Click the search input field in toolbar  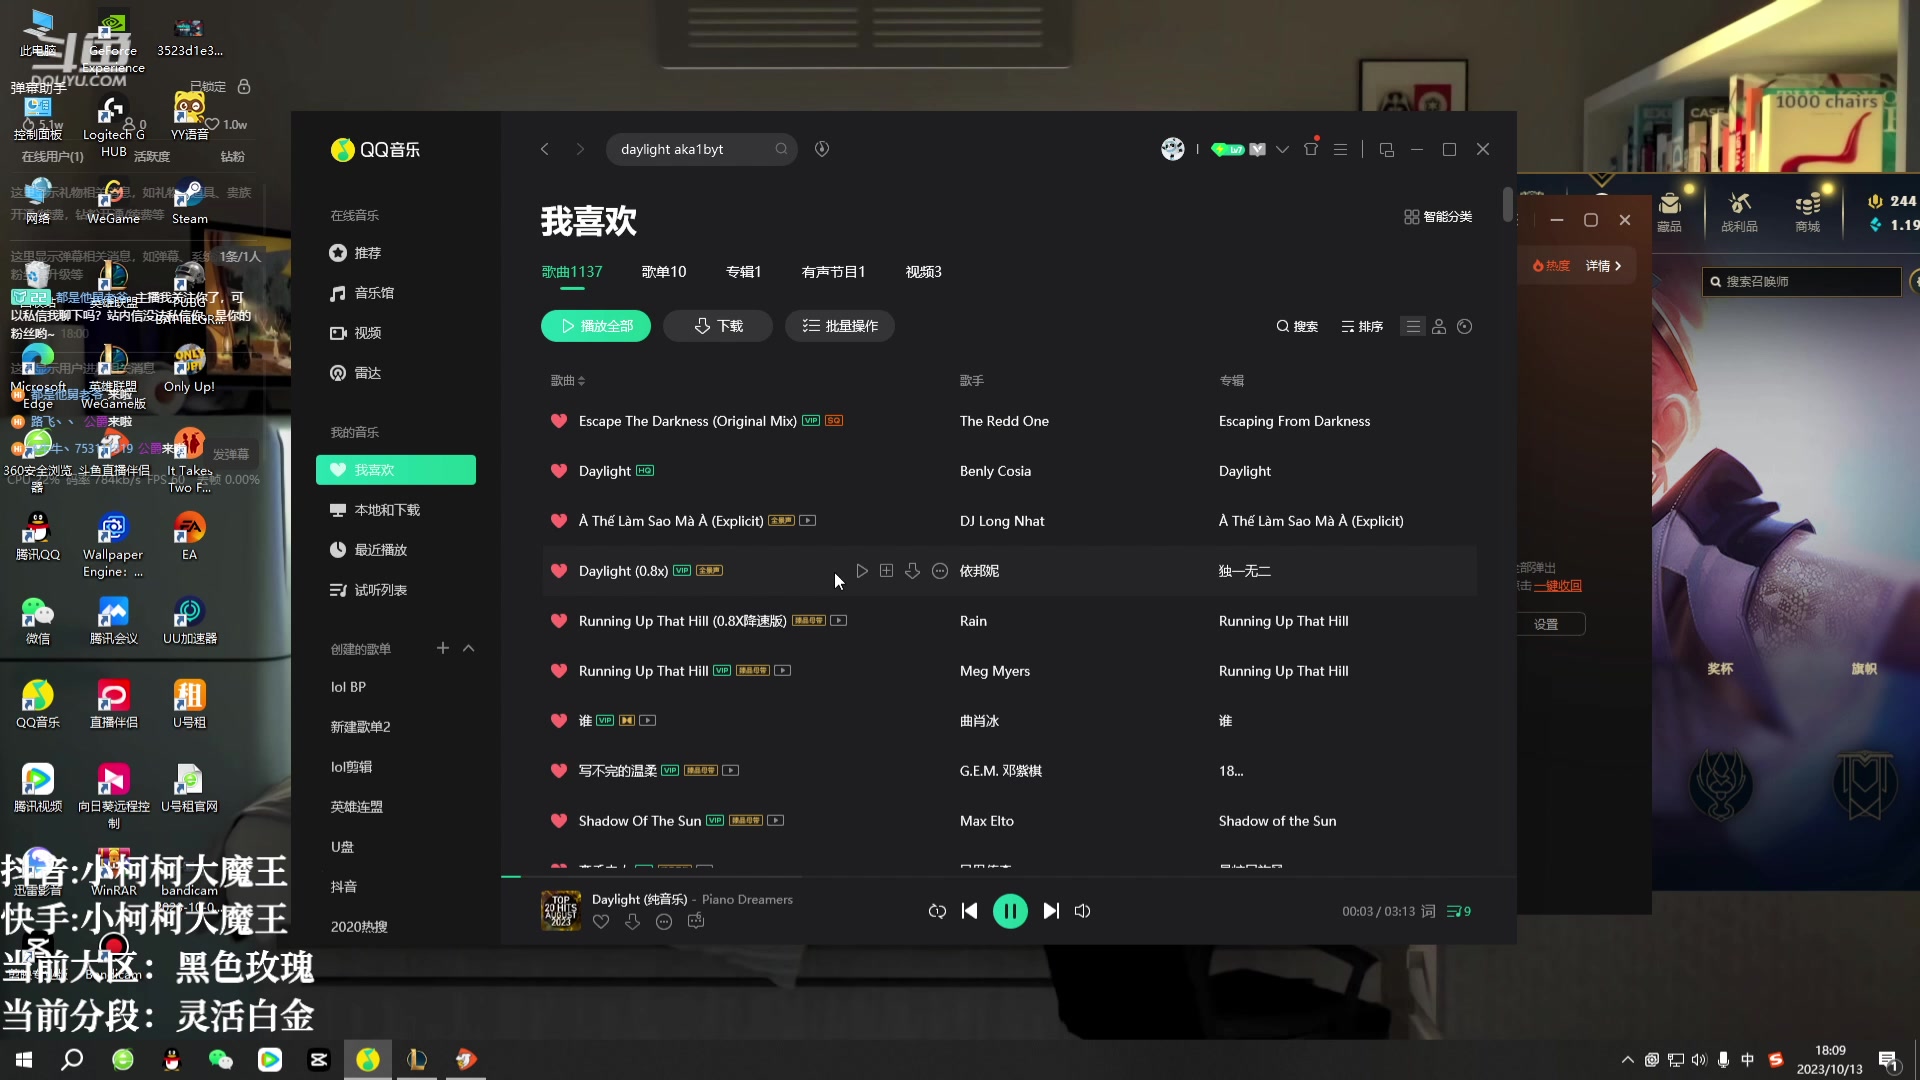coord(700,148)
